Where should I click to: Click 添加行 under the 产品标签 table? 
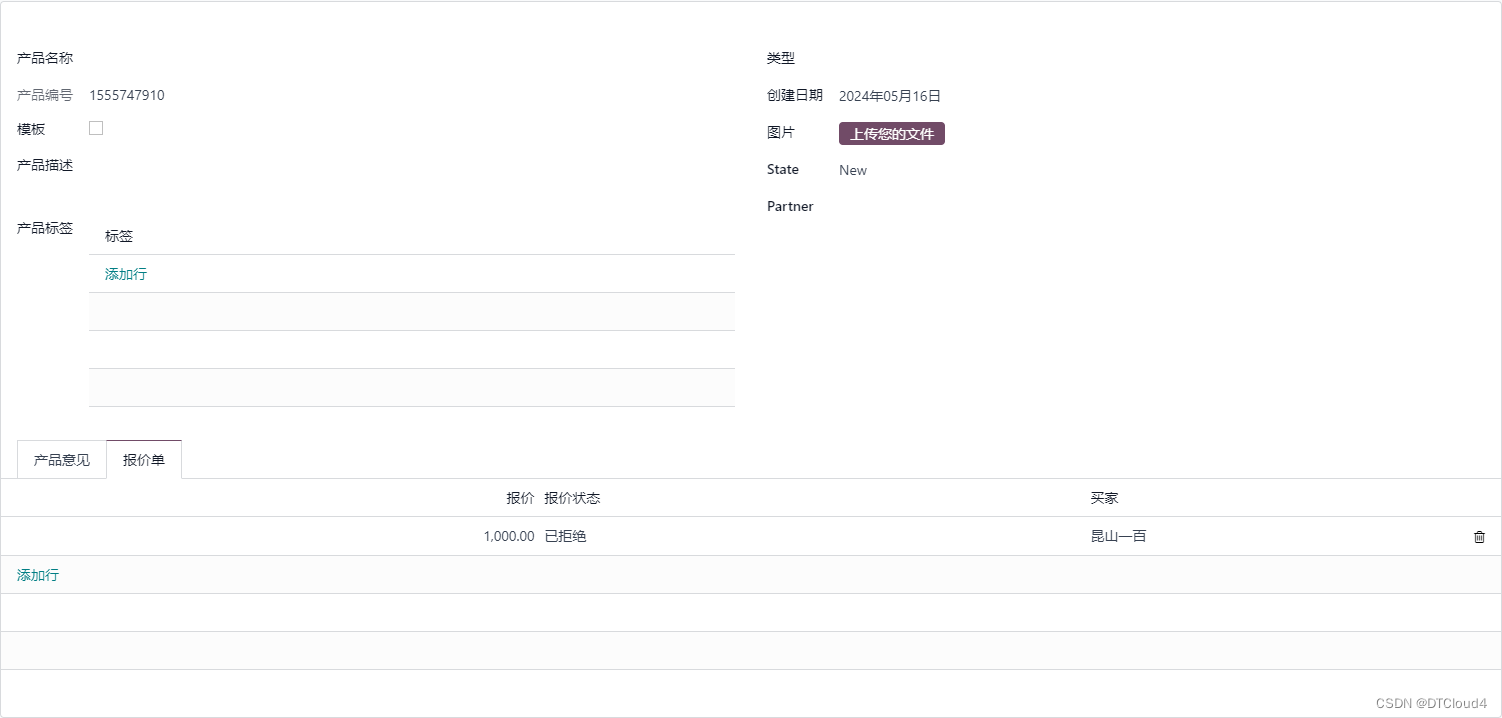[124, 273]
